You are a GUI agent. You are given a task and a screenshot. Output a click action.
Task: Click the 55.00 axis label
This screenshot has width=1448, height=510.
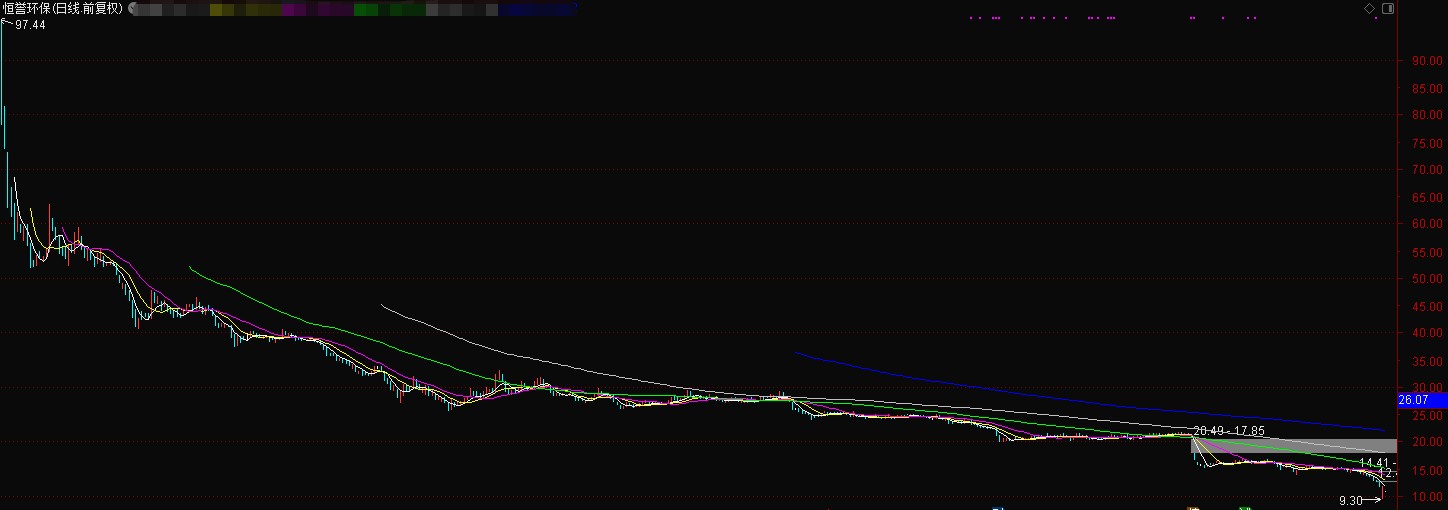point(1426,251)
